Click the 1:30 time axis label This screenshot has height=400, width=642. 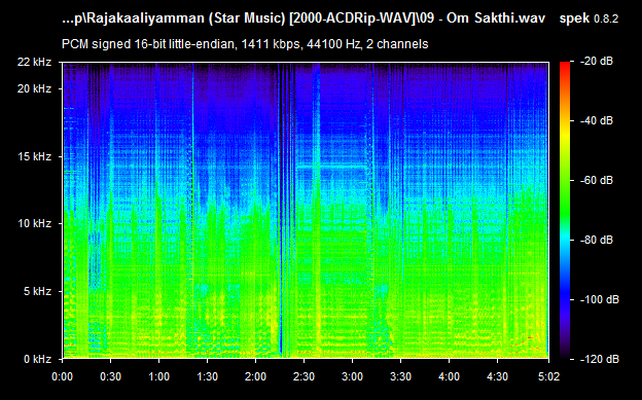point(207,376)
